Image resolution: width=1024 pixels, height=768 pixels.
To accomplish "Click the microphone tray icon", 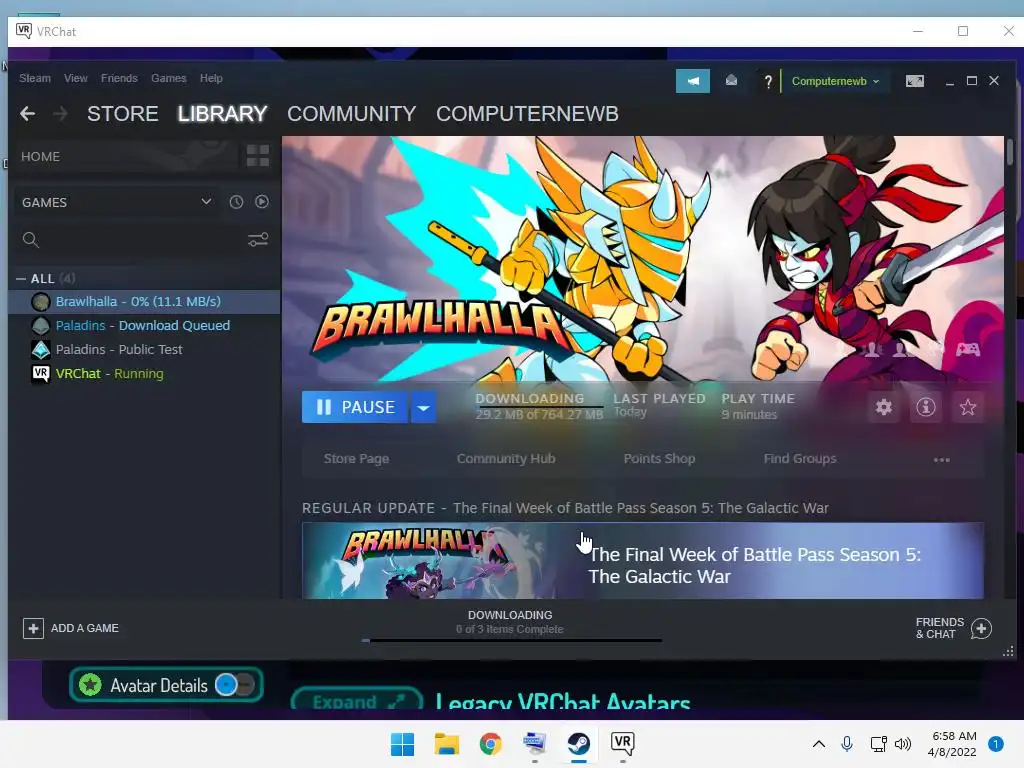I will (847, 744).
